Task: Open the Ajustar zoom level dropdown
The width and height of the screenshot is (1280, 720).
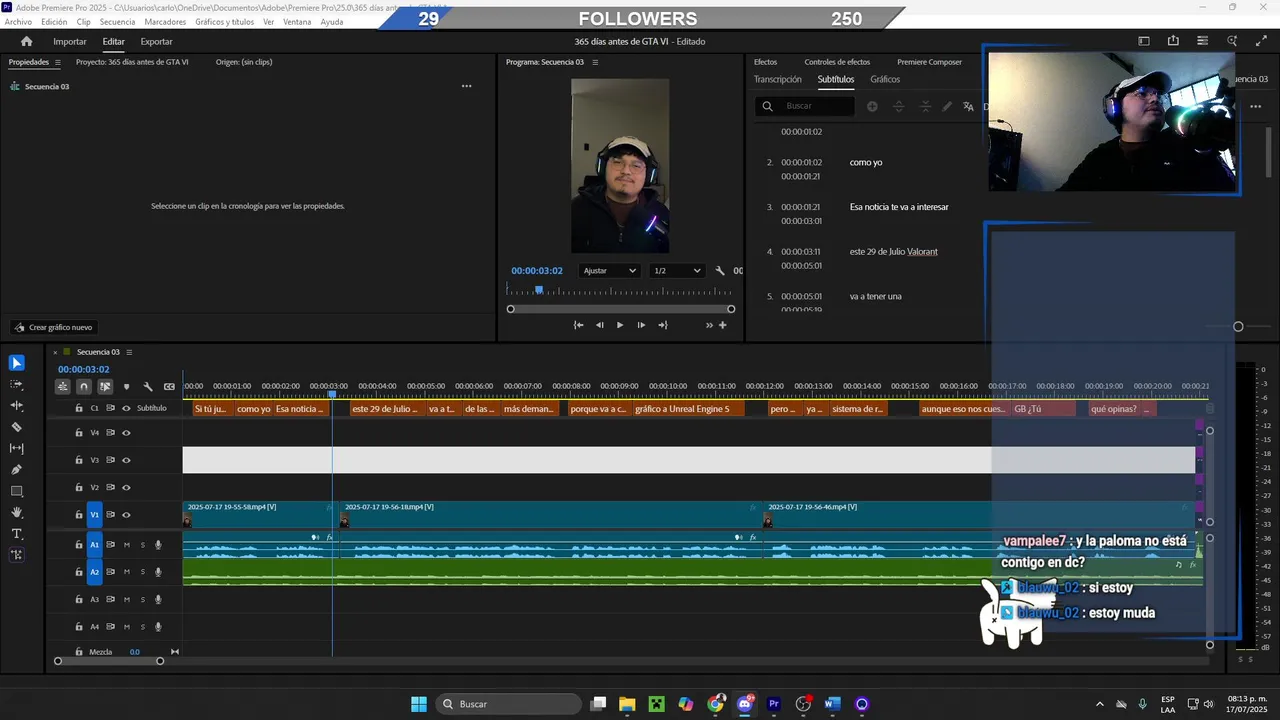Action: [x=609, y=271]
